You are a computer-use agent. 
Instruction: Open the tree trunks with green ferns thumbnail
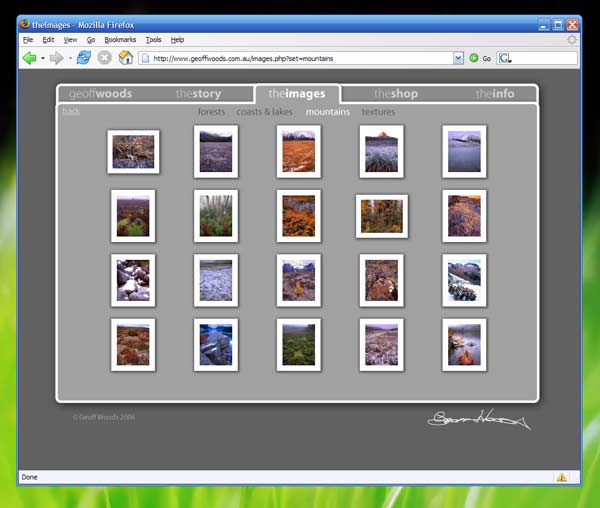click(x=216, y=216)
